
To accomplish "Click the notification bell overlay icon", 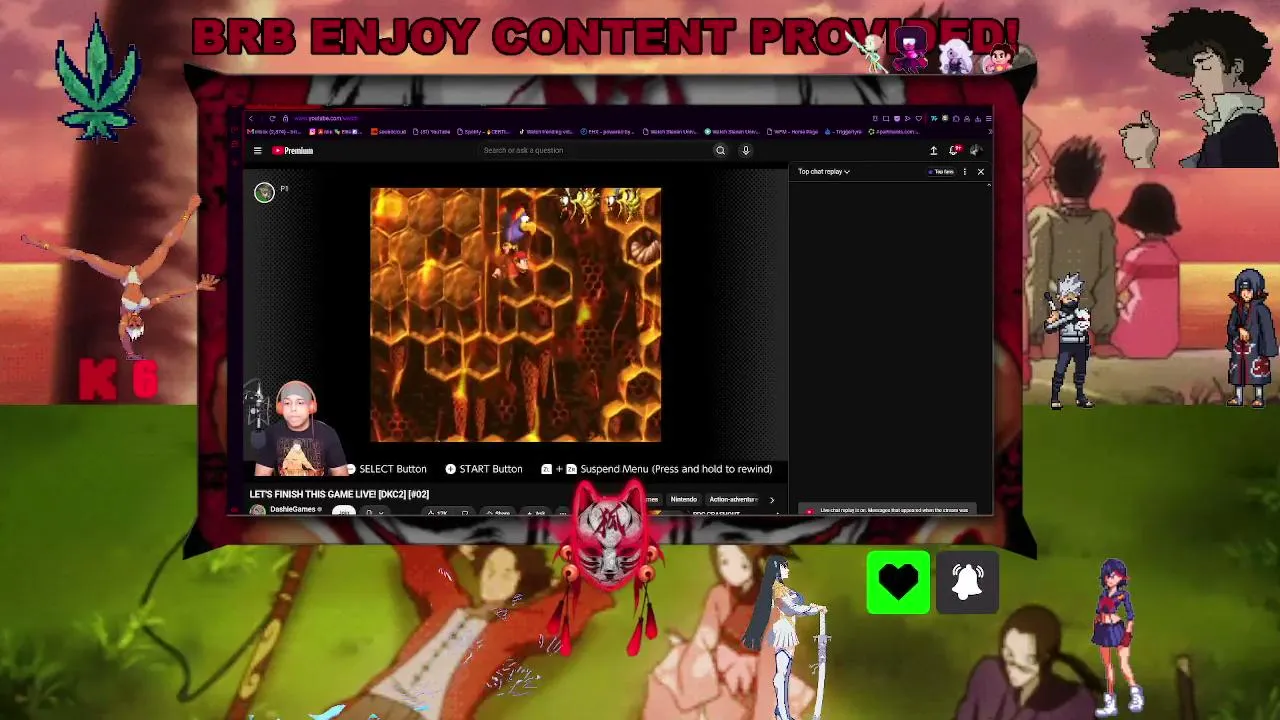I will pyautogui.click(x=967, y=582).
